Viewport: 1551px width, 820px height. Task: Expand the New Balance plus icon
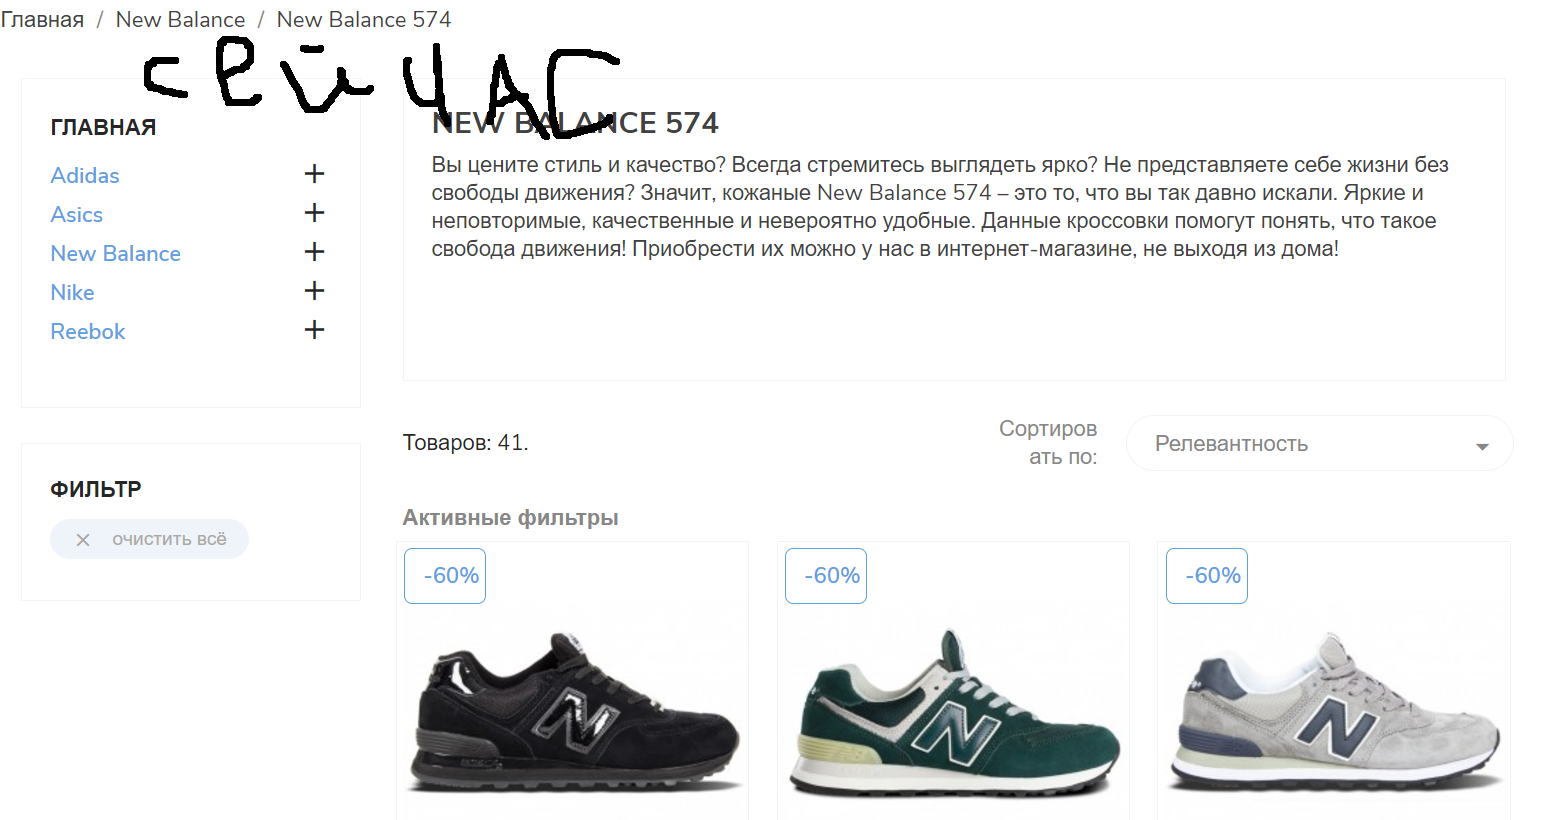point(314,252)
